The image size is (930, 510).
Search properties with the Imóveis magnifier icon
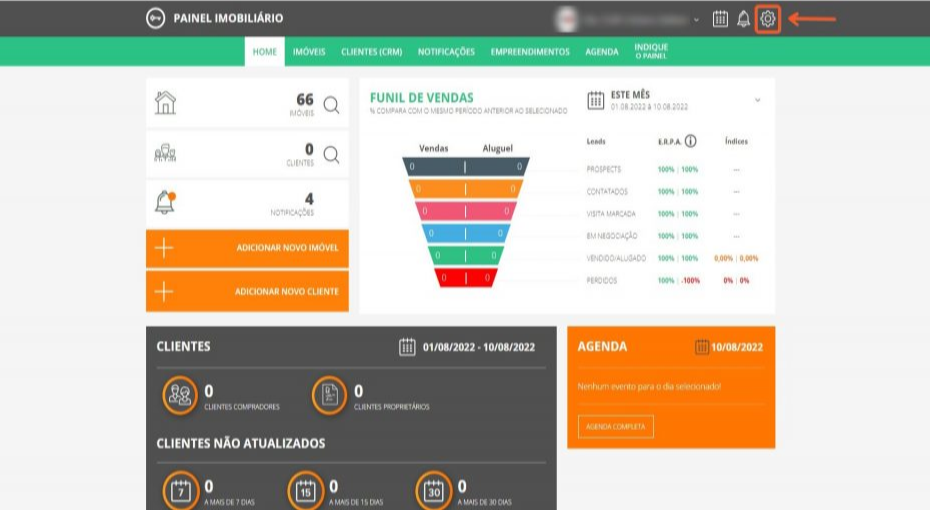coord(331,104)
